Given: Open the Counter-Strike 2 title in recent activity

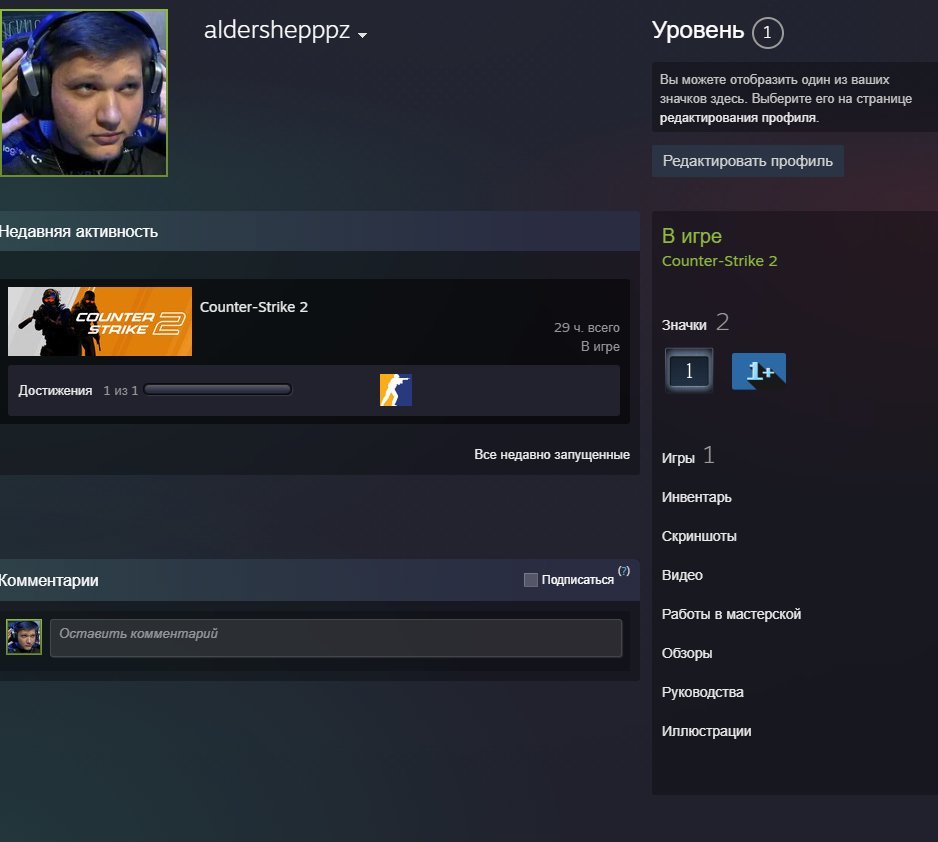Looking at the screenshot, I should tap(254, 307).
